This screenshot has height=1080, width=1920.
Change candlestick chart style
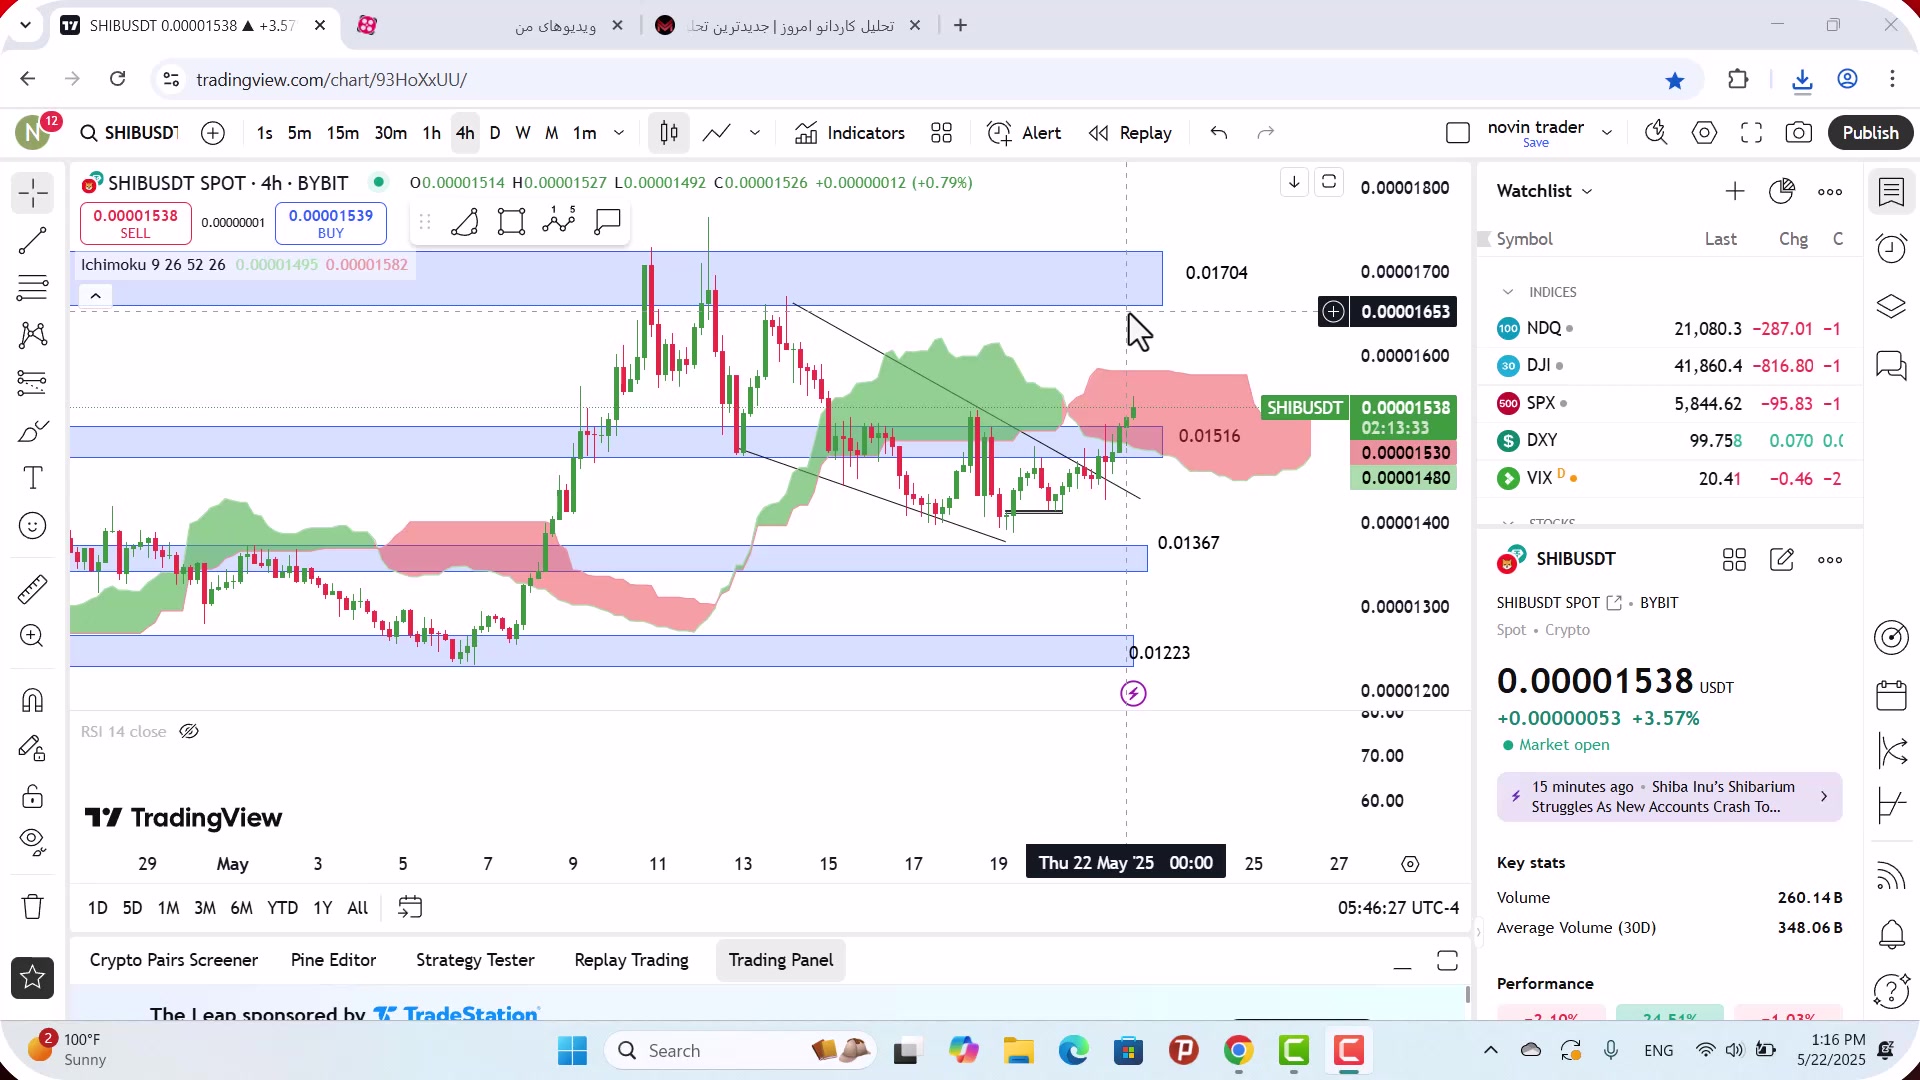tap(669, 133)
